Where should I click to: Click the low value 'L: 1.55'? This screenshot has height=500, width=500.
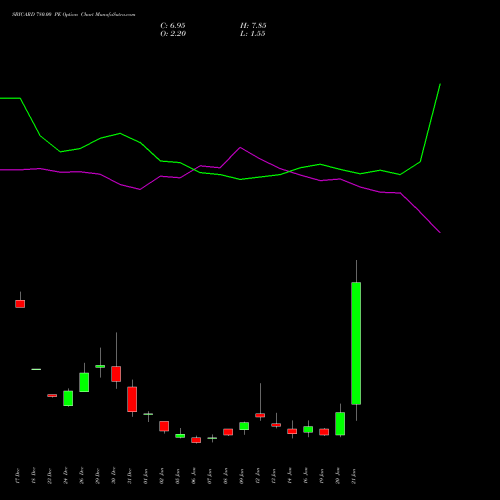pyautogui.click(x=253, y=34)
